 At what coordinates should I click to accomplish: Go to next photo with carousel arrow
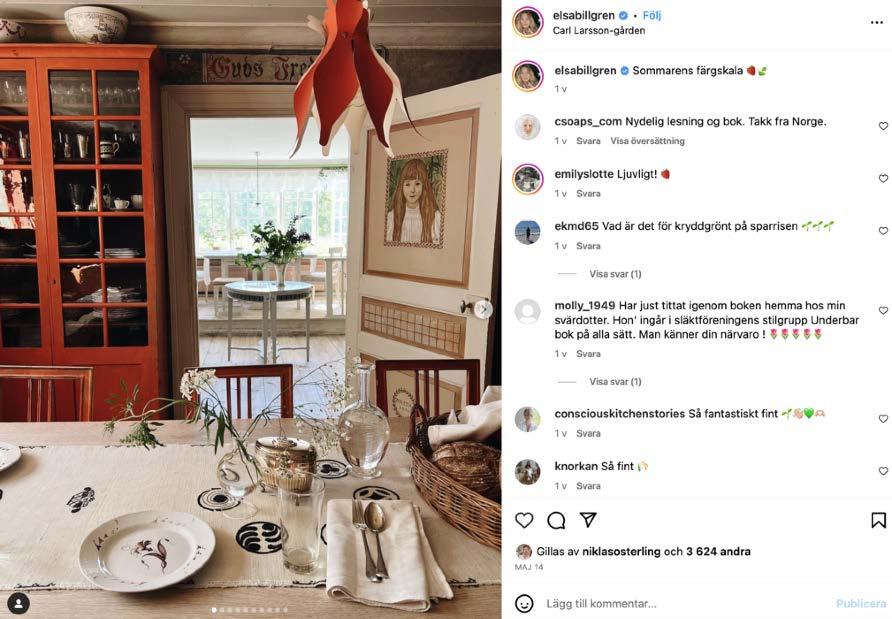(483, 309)
